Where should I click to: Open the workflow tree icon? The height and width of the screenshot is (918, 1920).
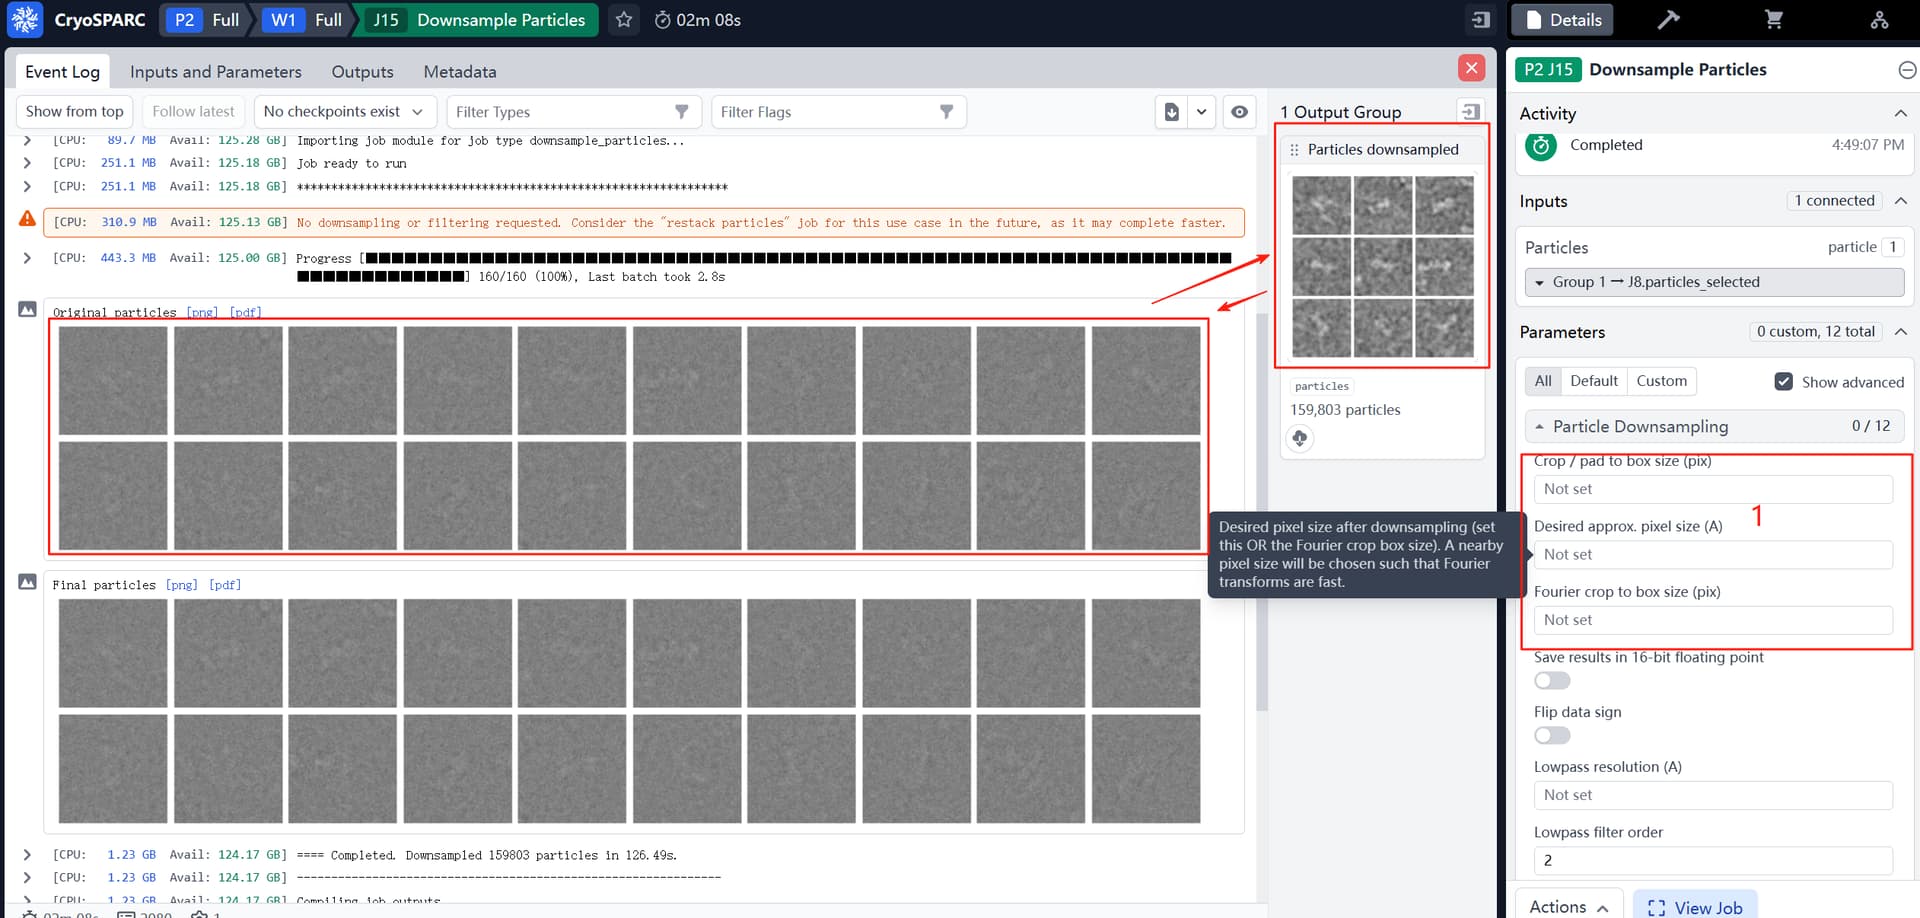tap(1879, 20)
